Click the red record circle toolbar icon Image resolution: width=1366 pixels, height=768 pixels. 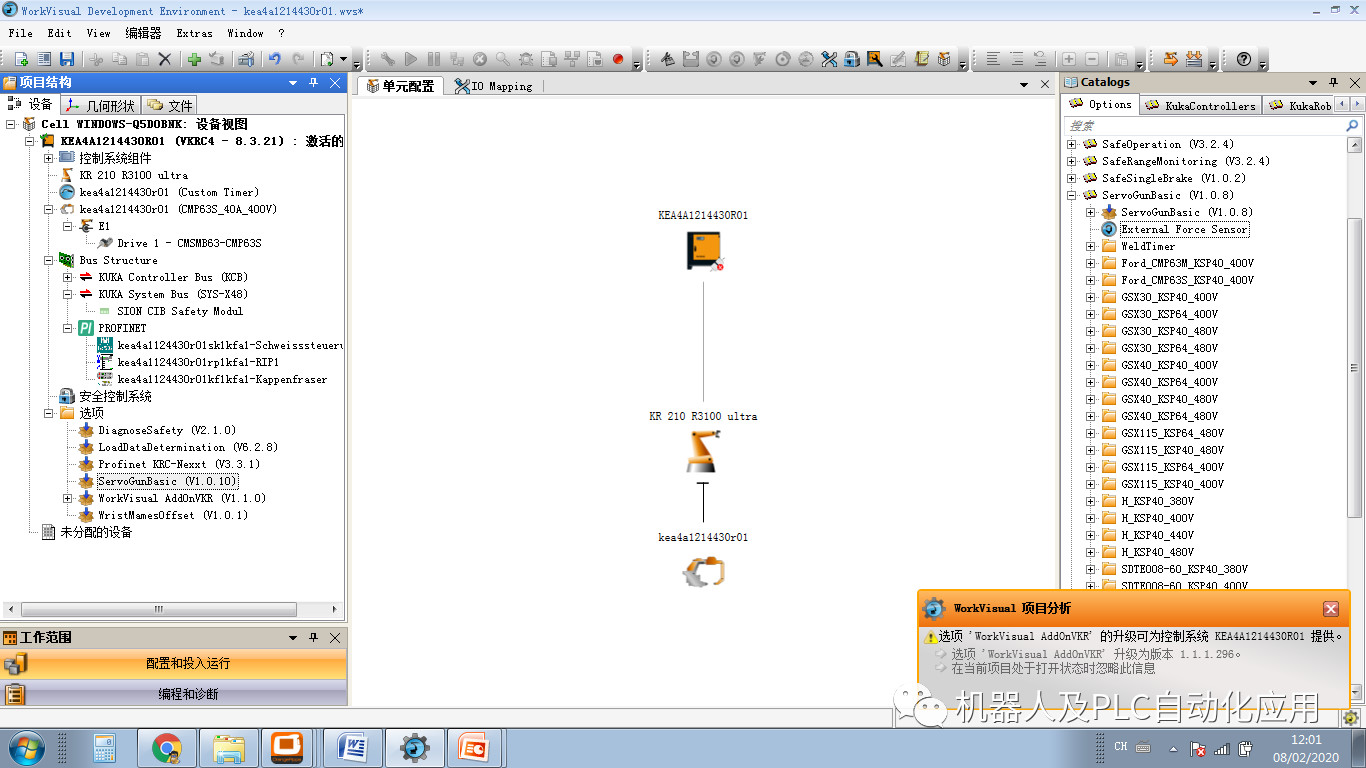(618, 59)
